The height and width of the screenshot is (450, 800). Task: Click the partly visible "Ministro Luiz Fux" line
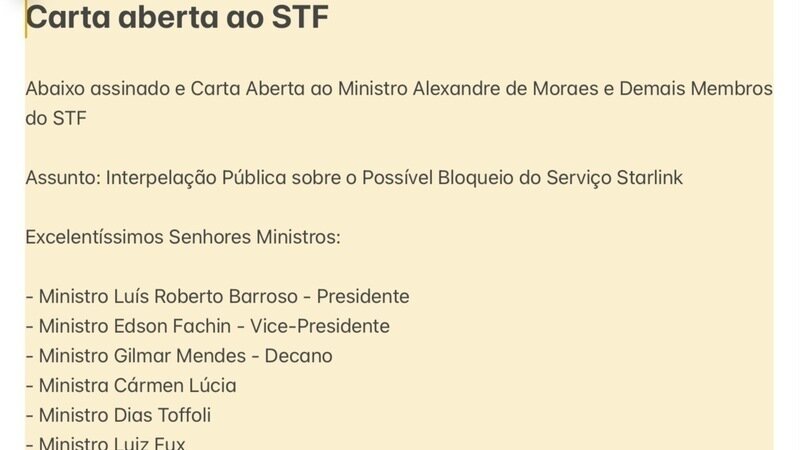111,443
